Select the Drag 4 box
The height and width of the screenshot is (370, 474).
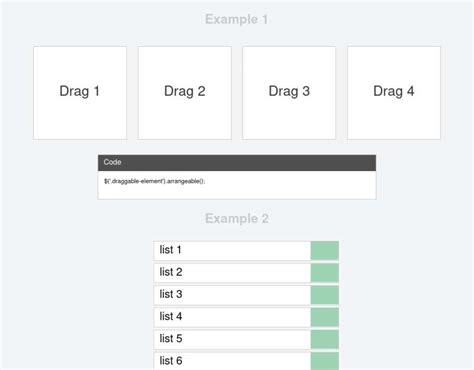(x=394, y=93)
